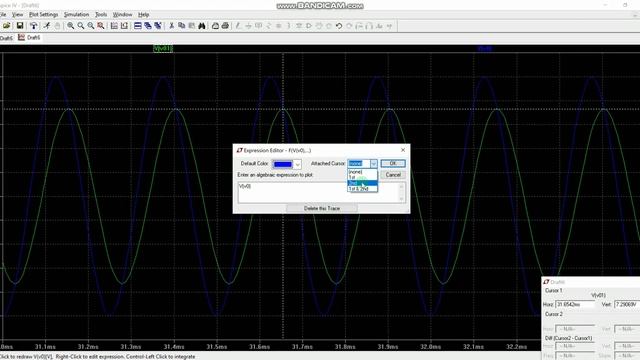The height and width of the screenshot is (360, 640).
Task: Click the blue trace label at the plot top
Action: tap(484, 49)
